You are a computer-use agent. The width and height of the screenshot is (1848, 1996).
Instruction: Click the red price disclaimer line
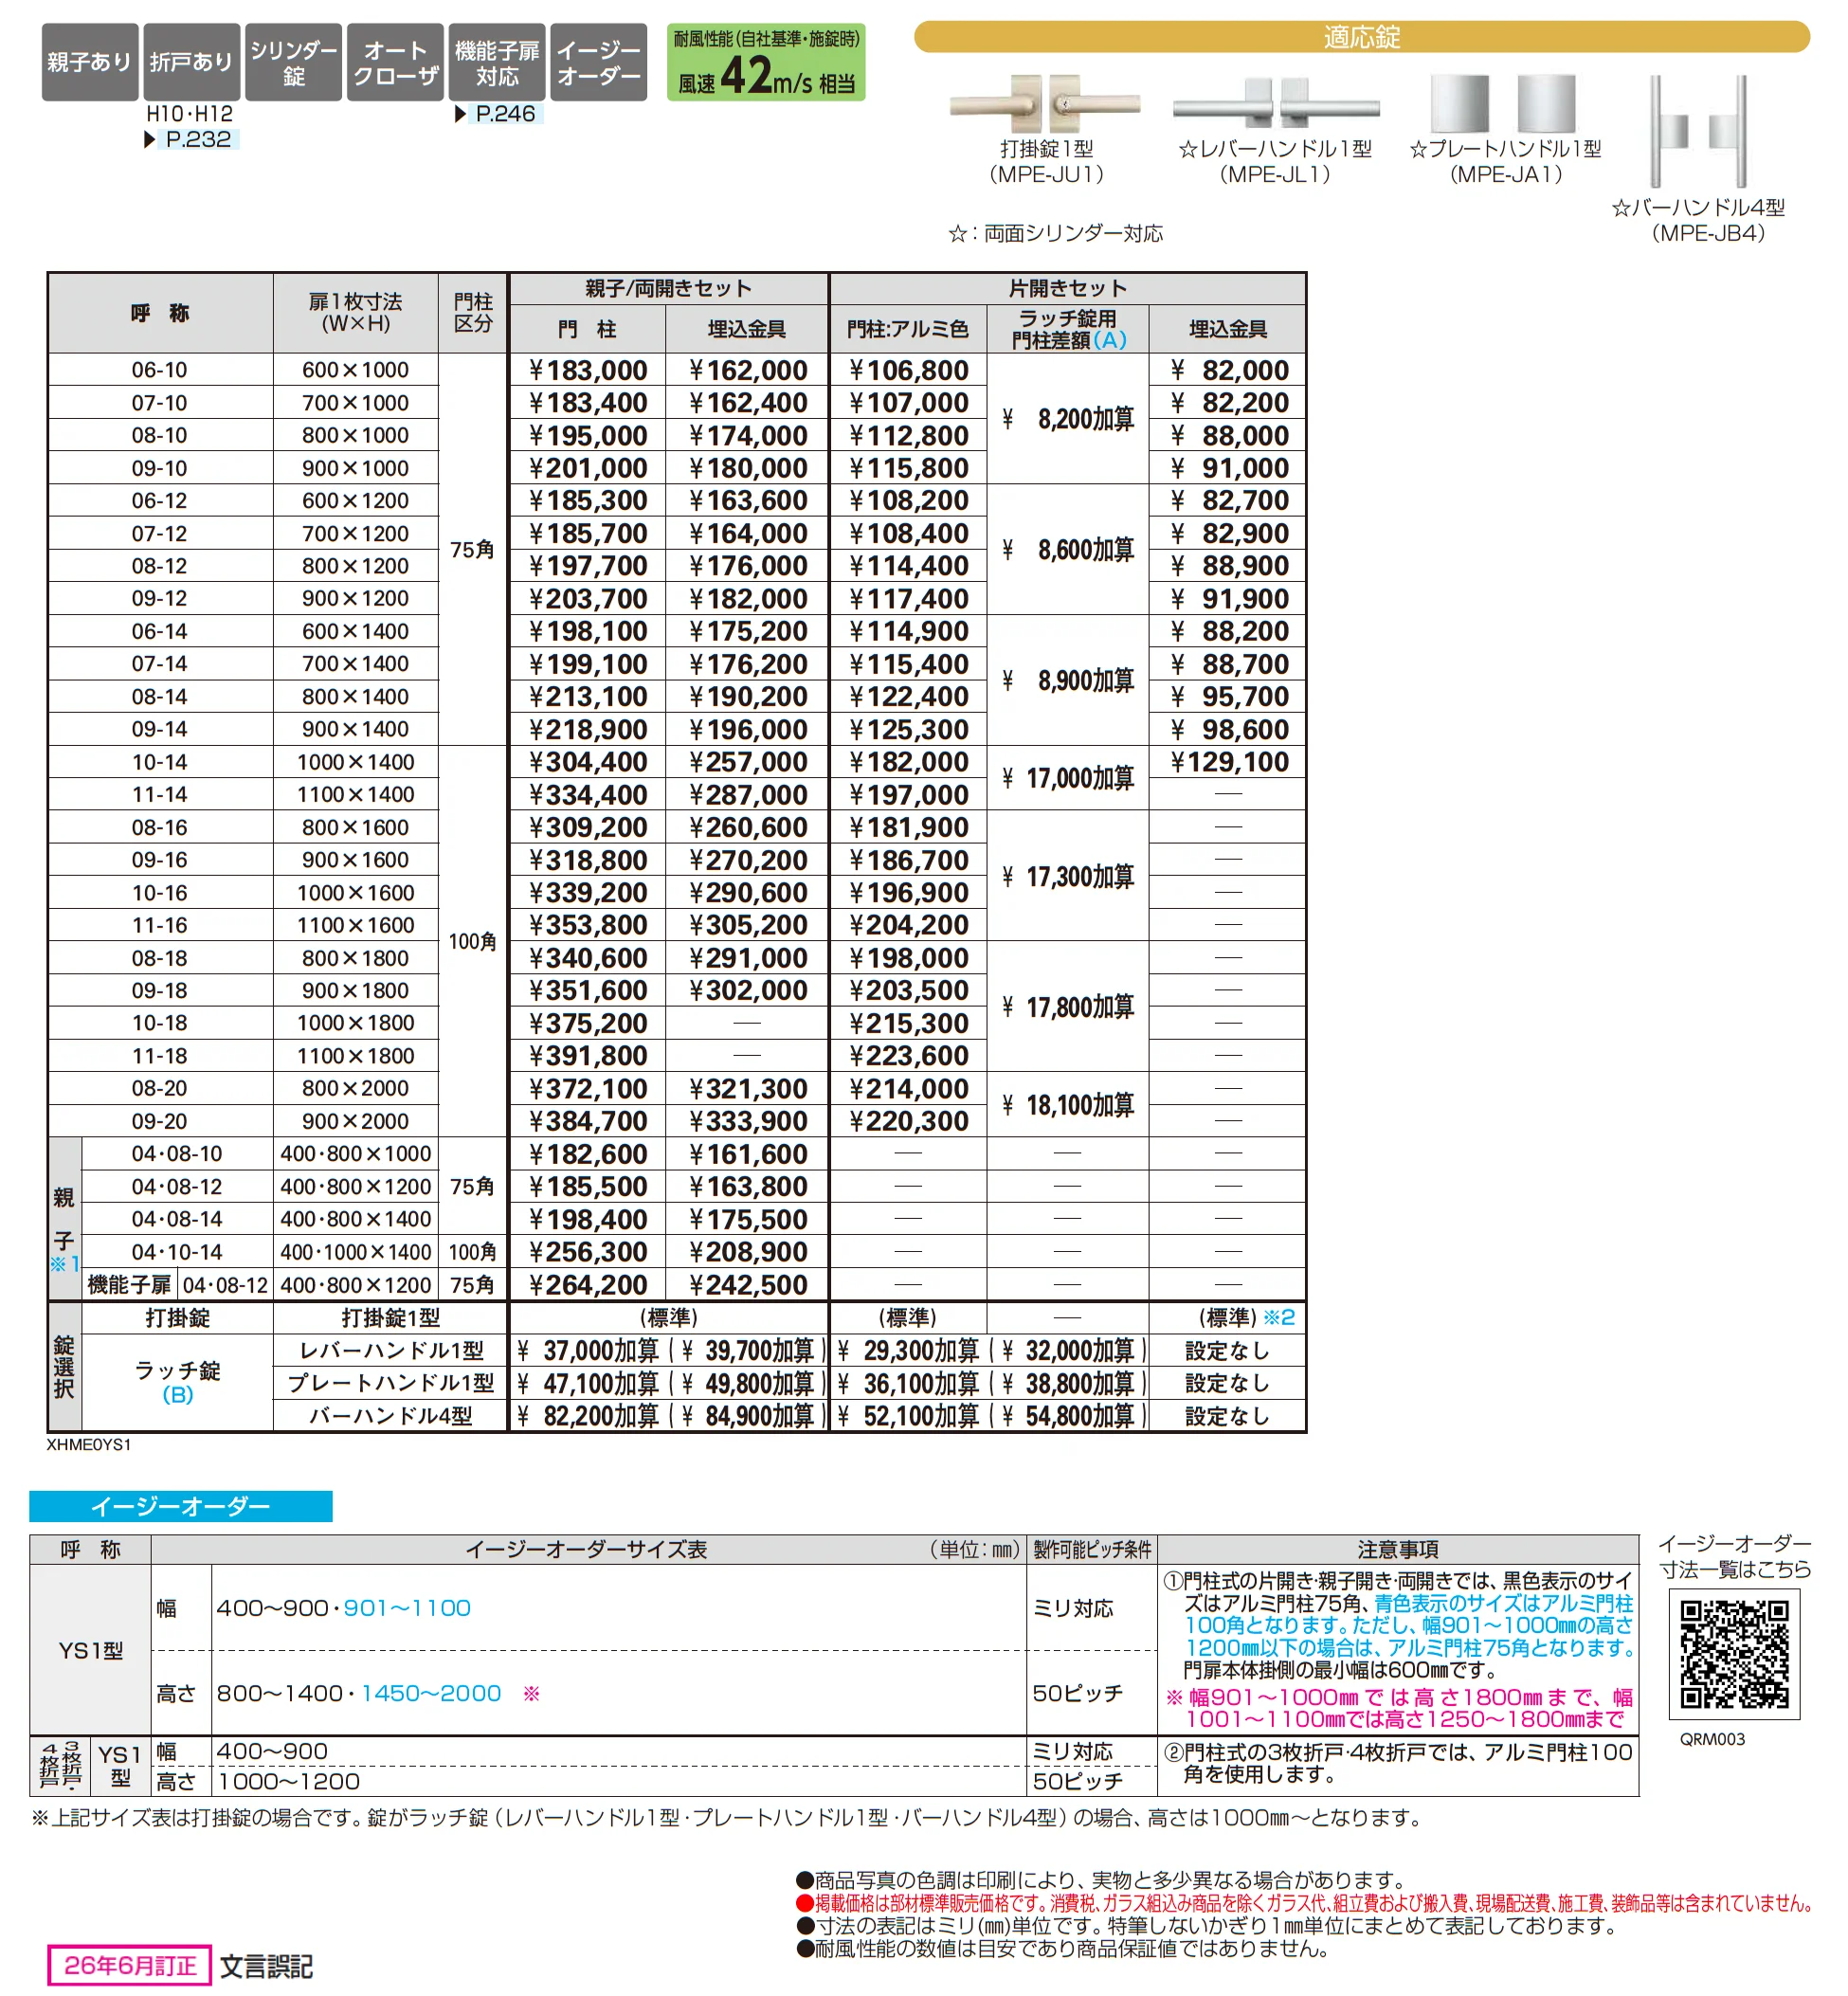point(1304,1904)
